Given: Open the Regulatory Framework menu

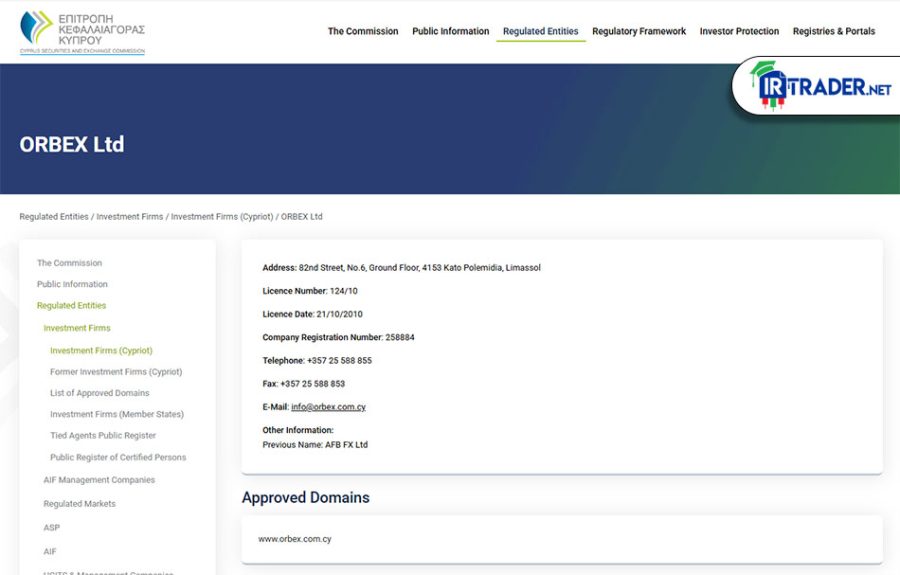Looking at the screenshot, I should pyautogui.click(x=639, y=31).
